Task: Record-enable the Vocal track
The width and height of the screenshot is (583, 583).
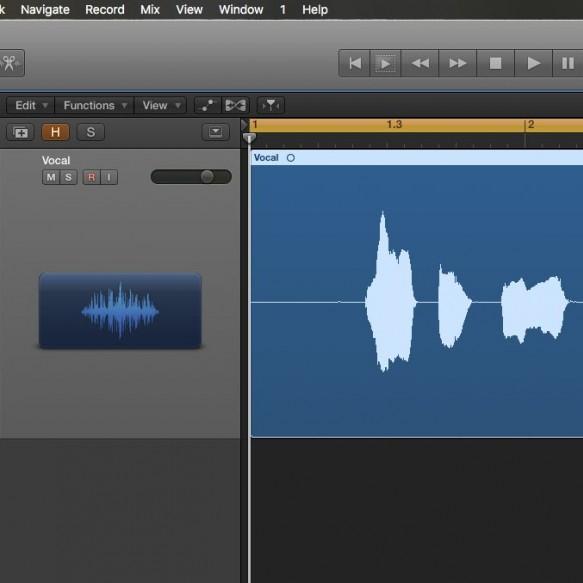Action: click(91, 177)
